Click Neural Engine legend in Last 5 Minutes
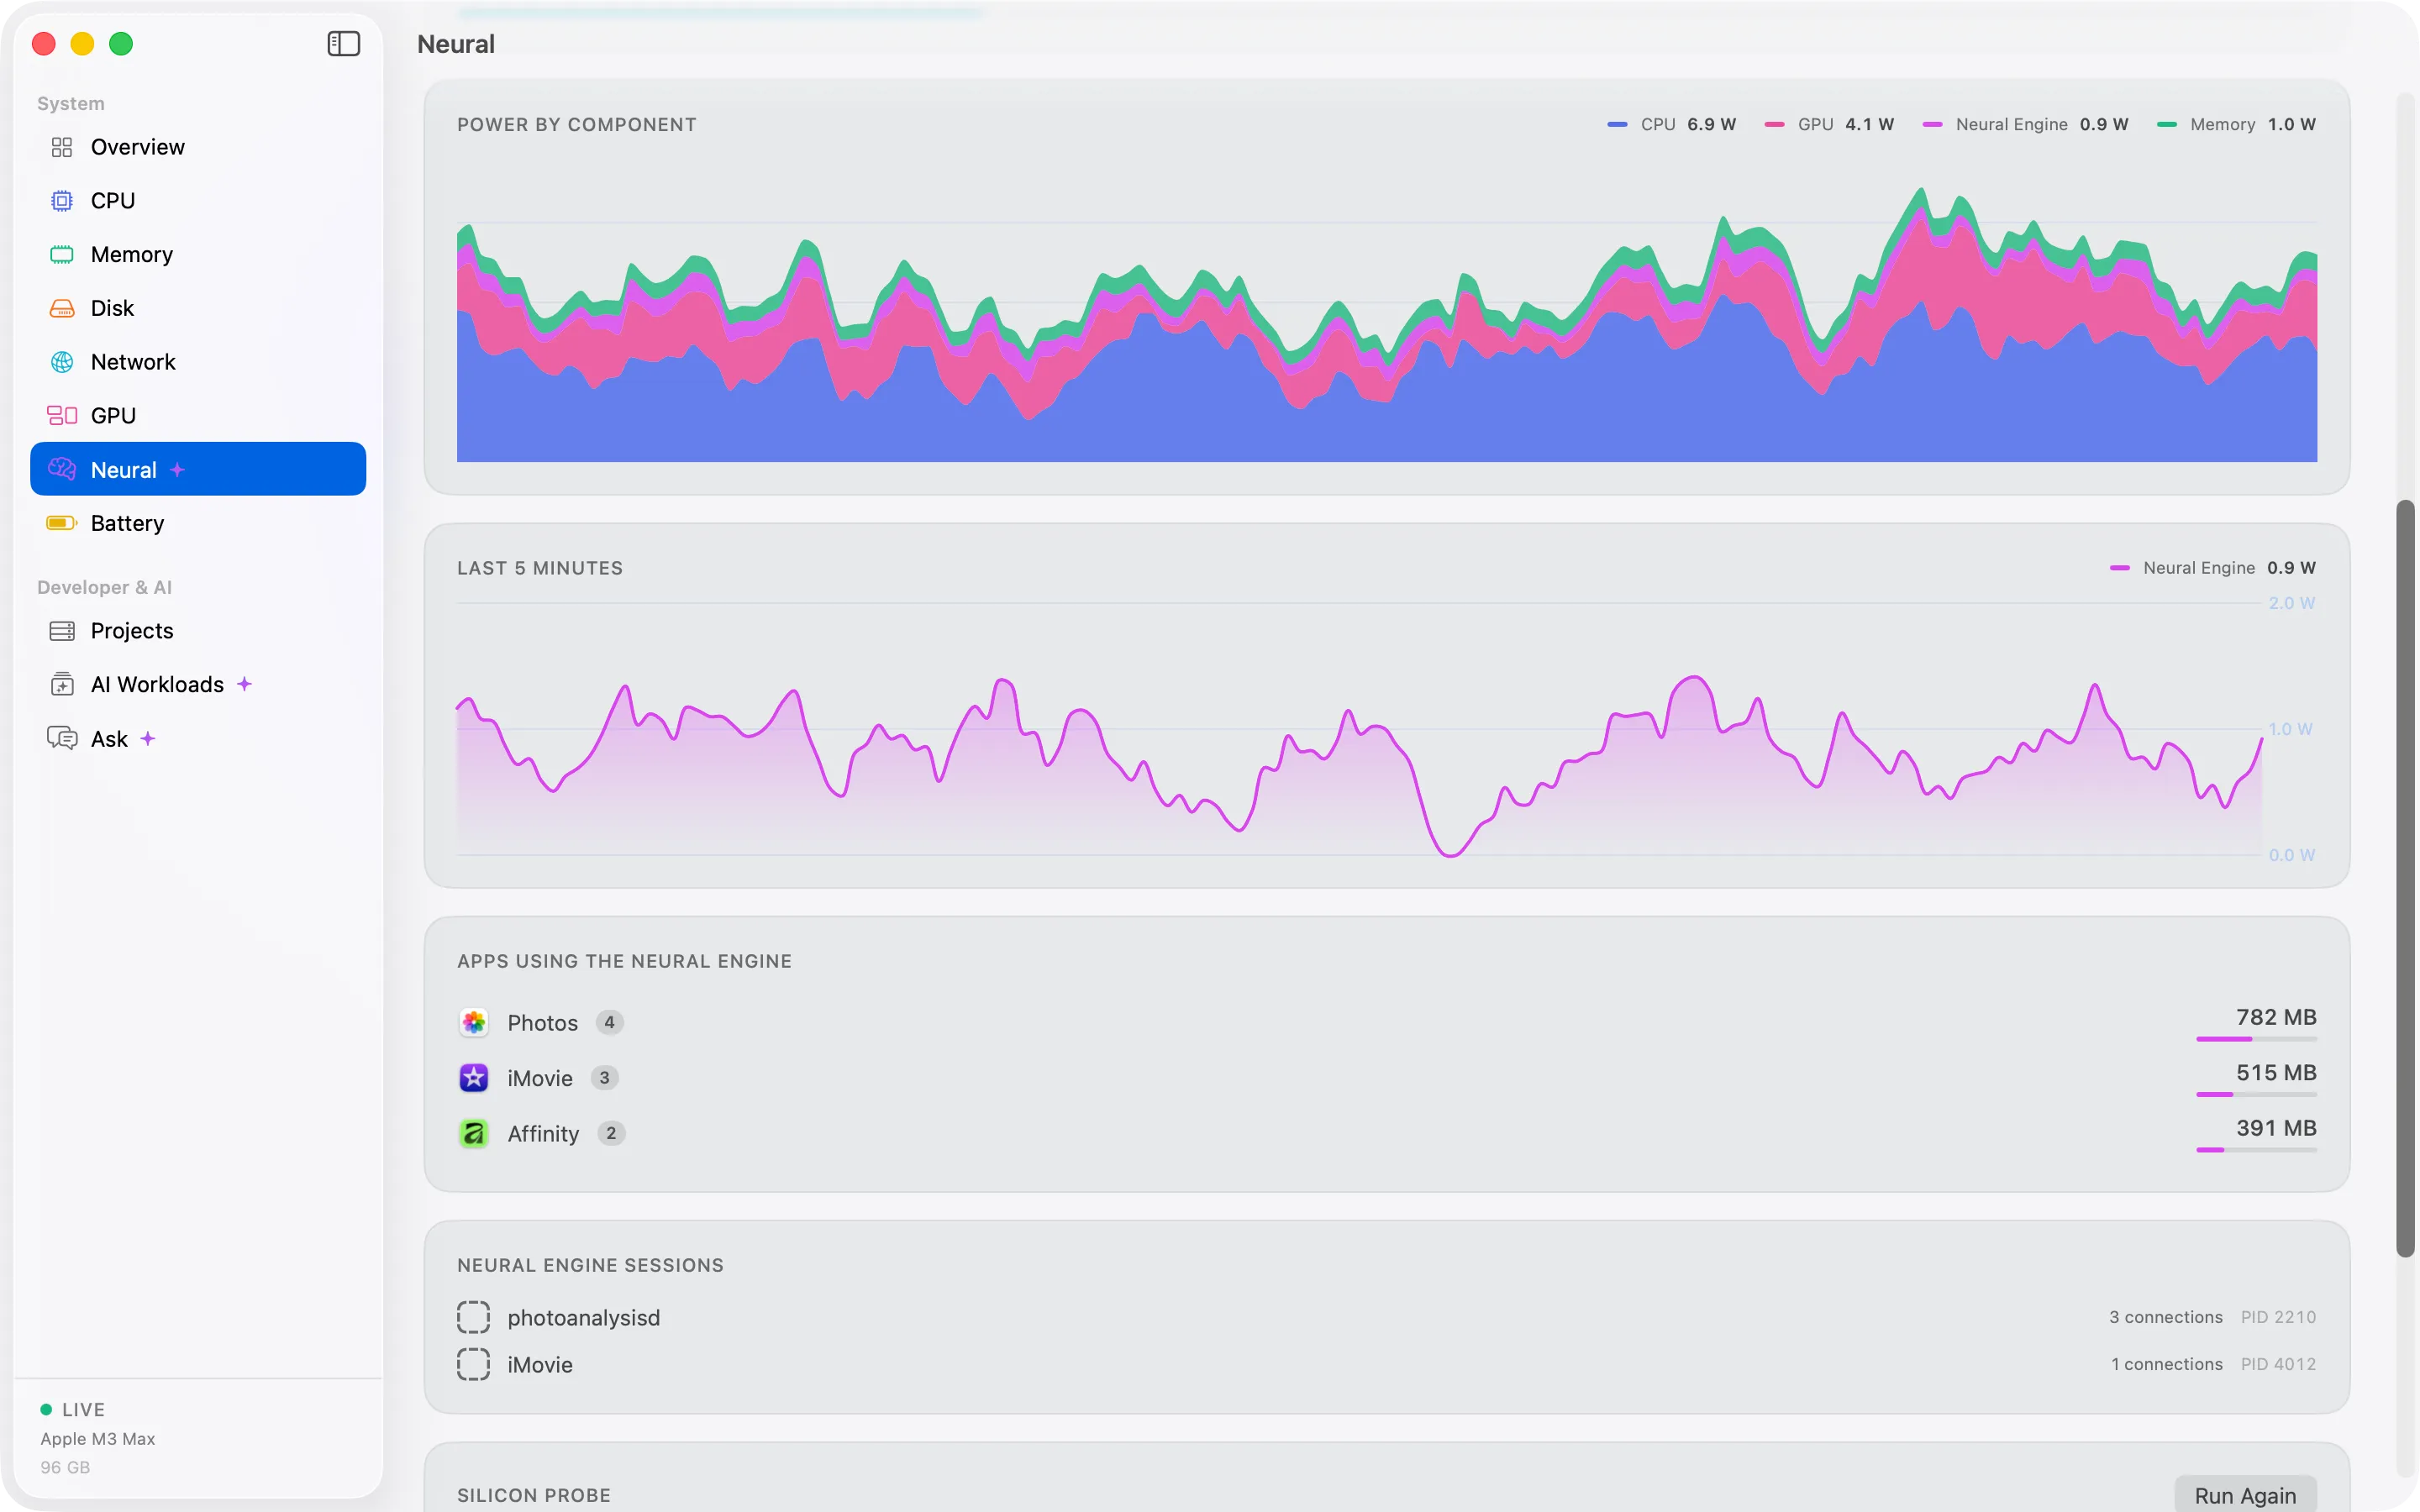 pyautogui.click(x=2212, y=568)
